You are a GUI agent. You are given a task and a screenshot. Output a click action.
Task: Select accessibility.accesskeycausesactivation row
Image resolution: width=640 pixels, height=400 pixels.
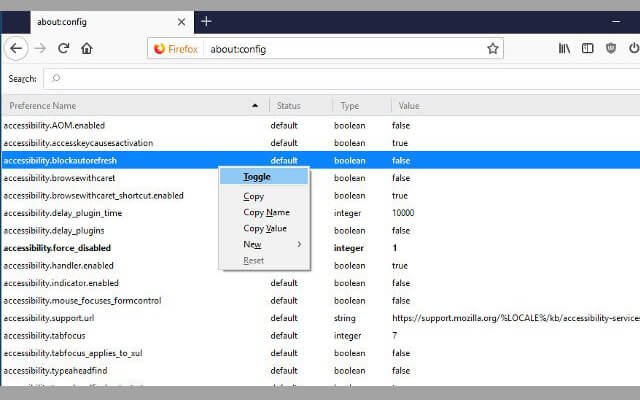coord(321,143)
